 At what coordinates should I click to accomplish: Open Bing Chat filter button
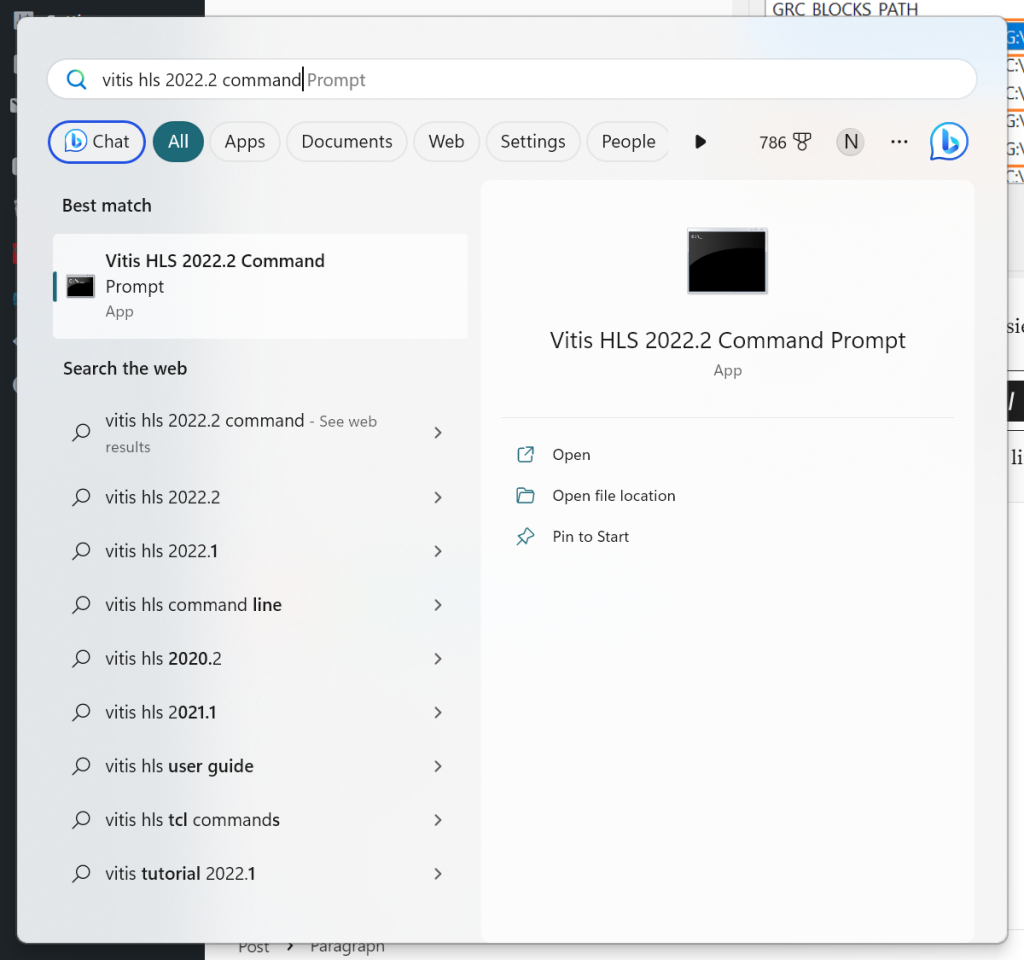pyautogui.click(x=97, y=142)
